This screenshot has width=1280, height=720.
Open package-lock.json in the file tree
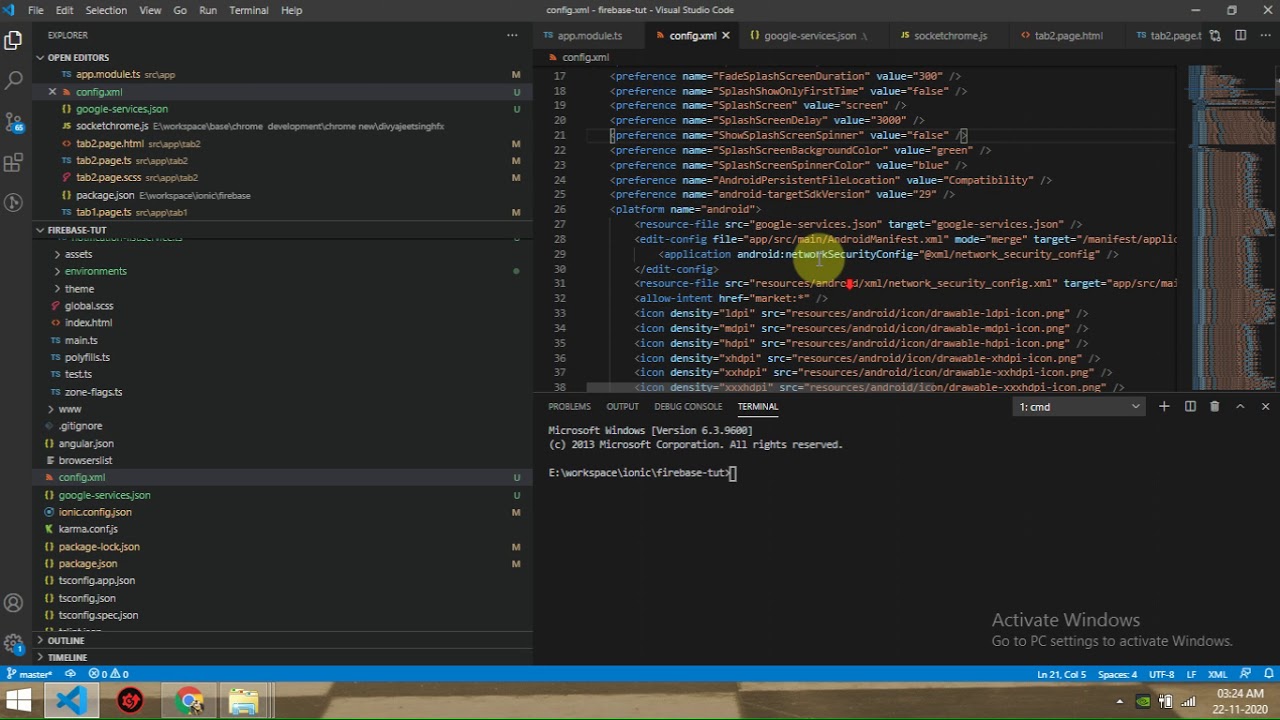point(99,547)
